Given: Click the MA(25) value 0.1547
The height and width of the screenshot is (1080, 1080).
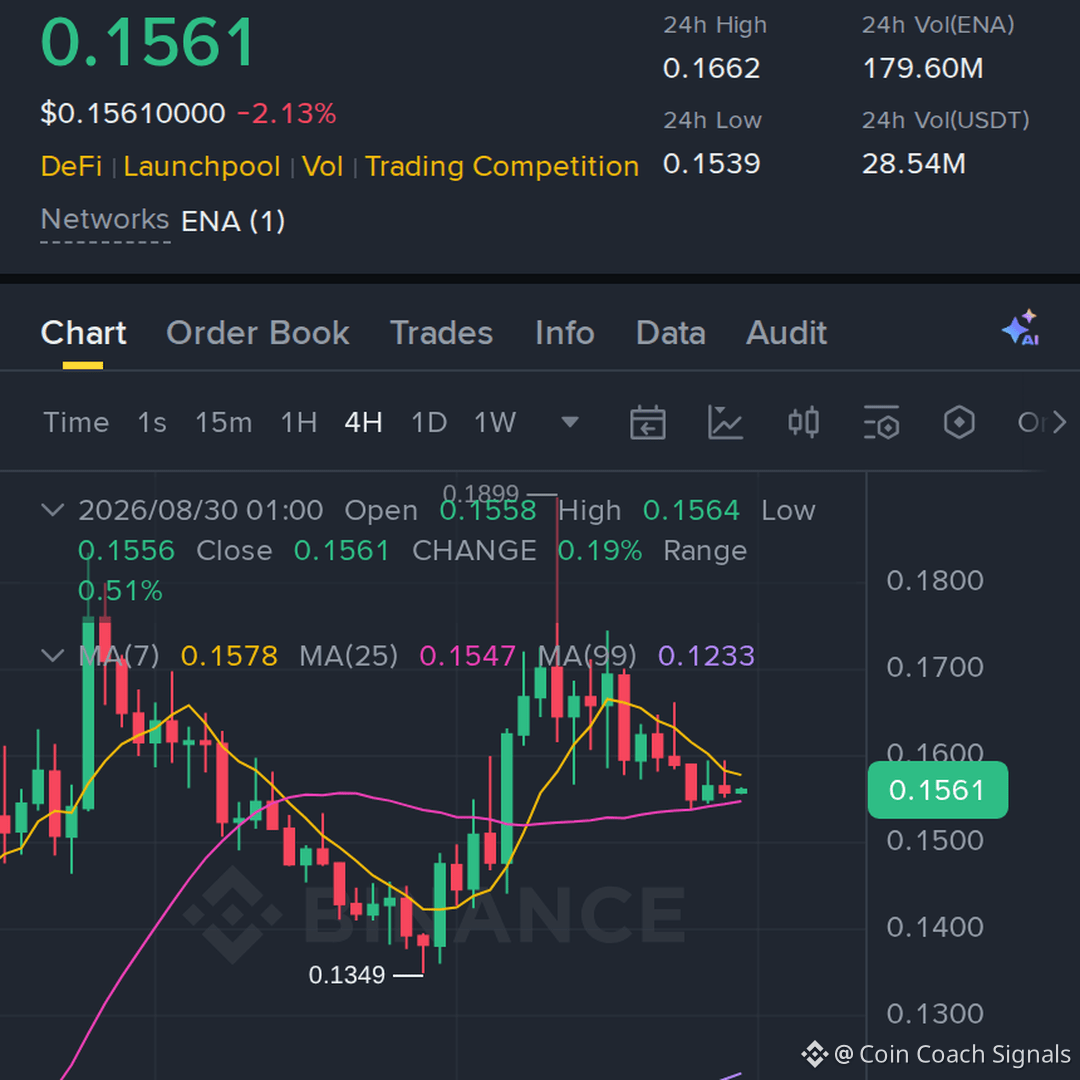Looking at the screenshot, I should [x=468, y=656].
